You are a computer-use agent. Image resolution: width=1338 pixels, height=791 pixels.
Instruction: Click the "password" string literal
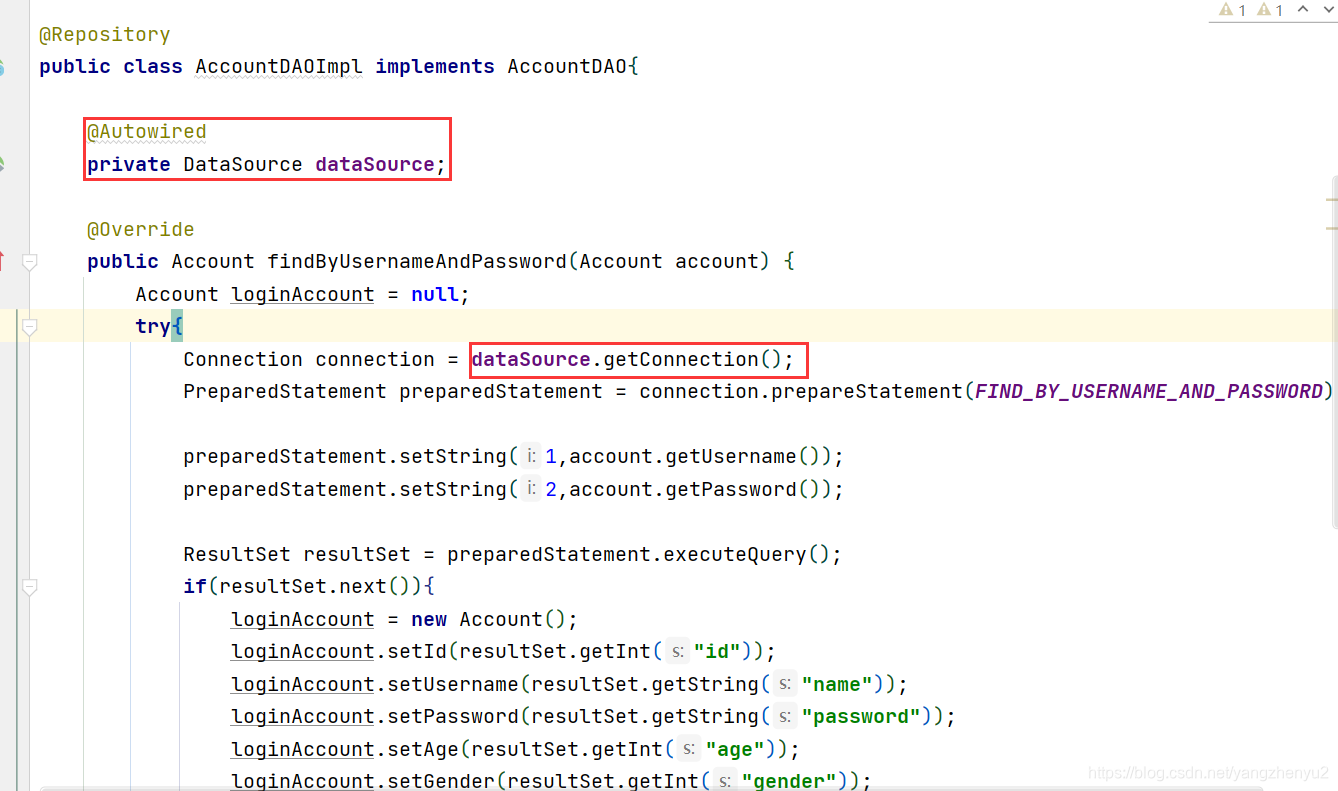[x=861, y=717]
